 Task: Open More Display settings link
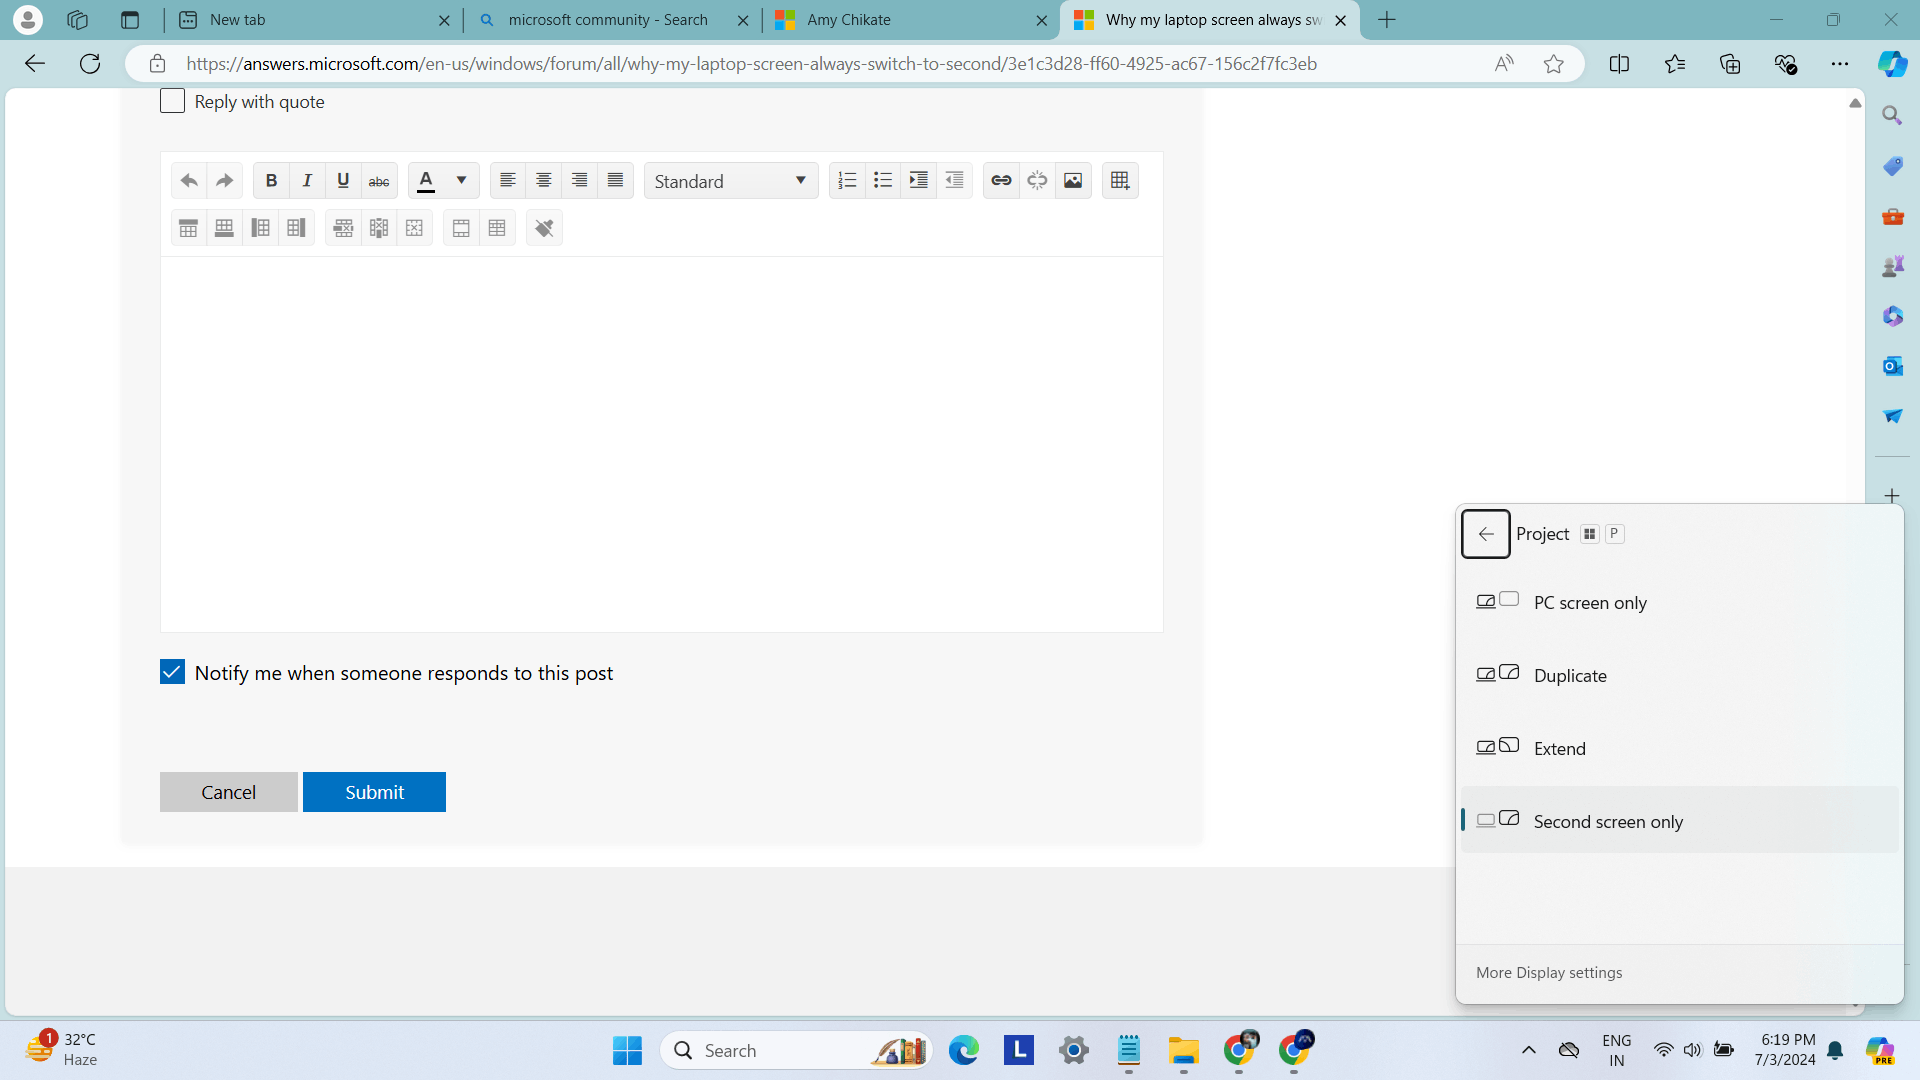click(x=1549, y=972)
